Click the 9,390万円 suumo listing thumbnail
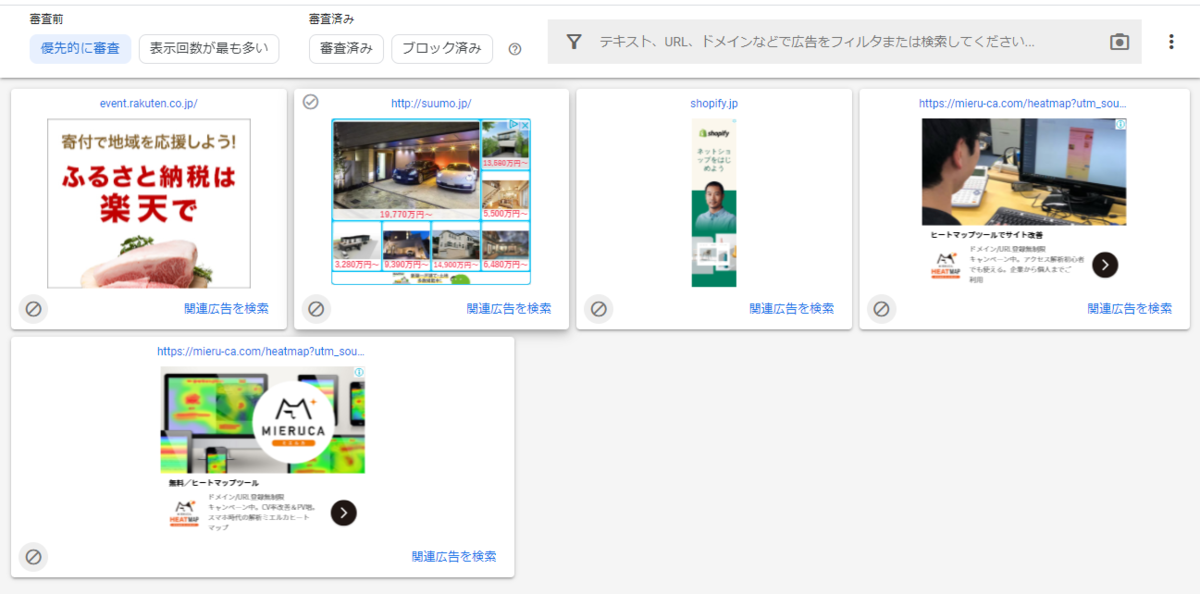 point(406,247)
